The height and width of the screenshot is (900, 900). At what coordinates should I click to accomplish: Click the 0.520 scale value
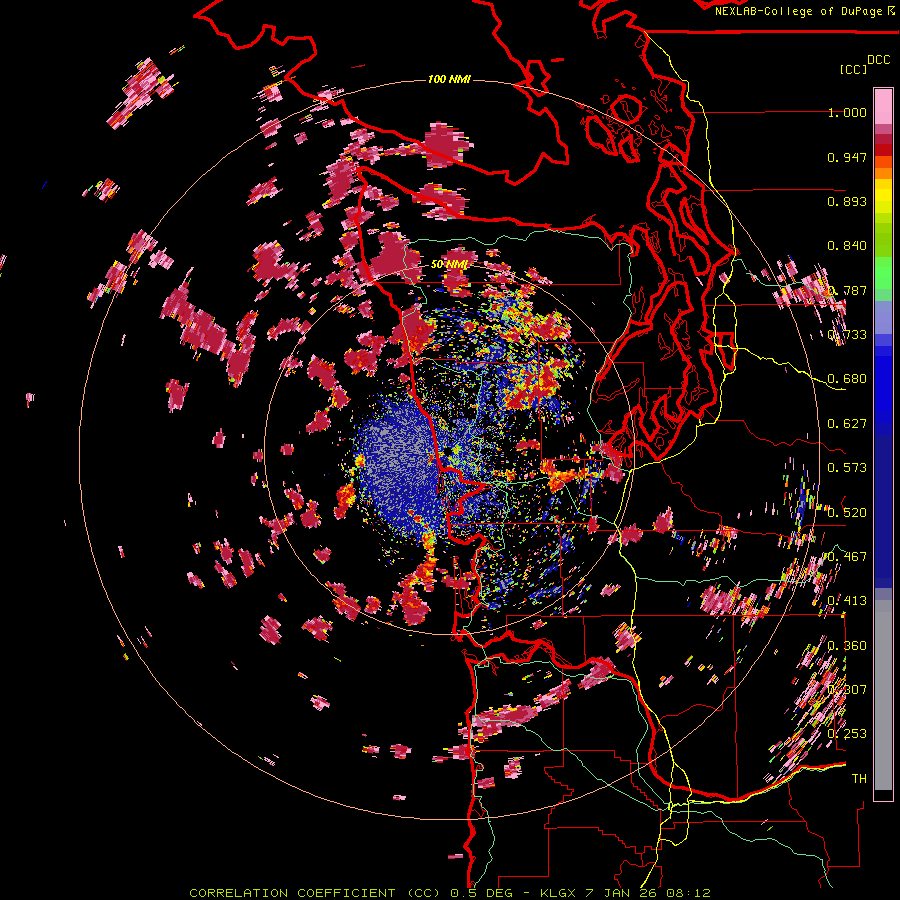(x=847, y=512)
